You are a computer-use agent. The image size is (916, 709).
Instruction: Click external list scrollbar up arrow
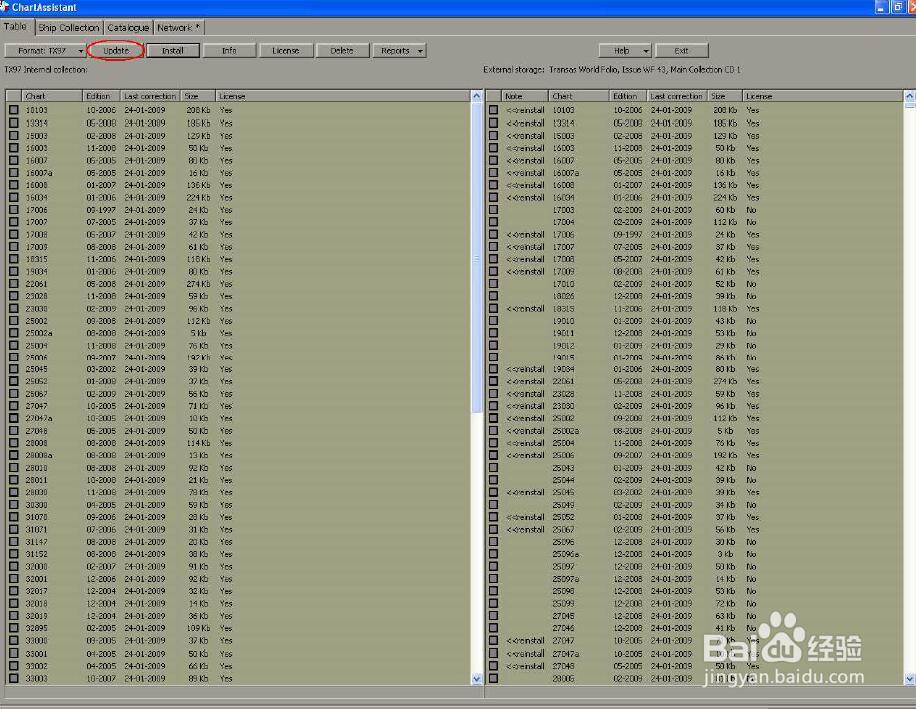click(909, 96)
